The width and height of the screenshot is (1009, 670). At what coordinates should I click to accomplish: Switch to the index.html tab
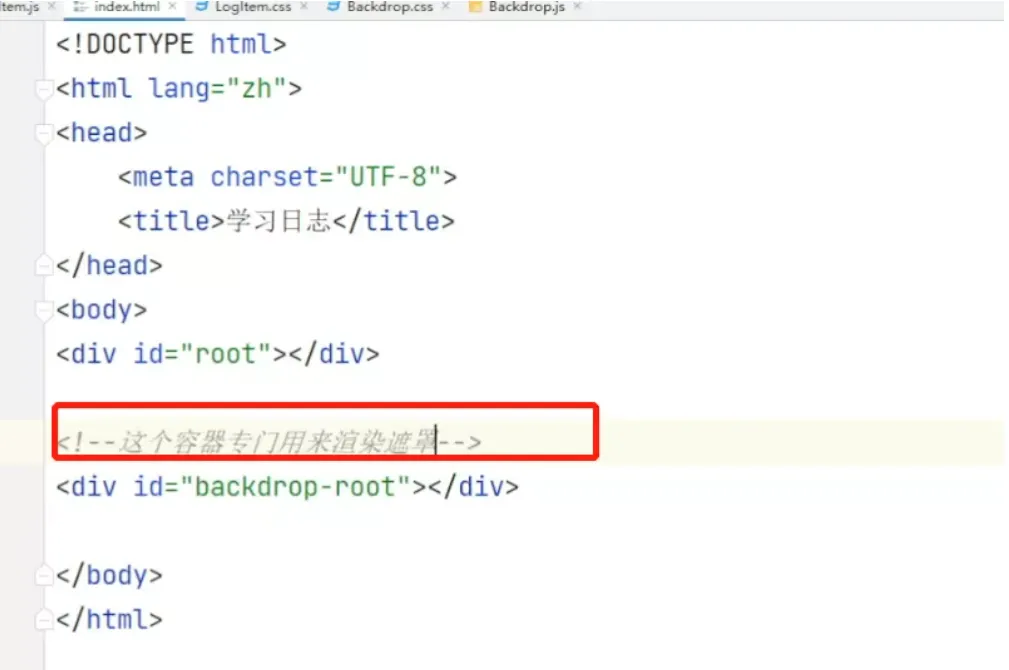click(127, 7)
